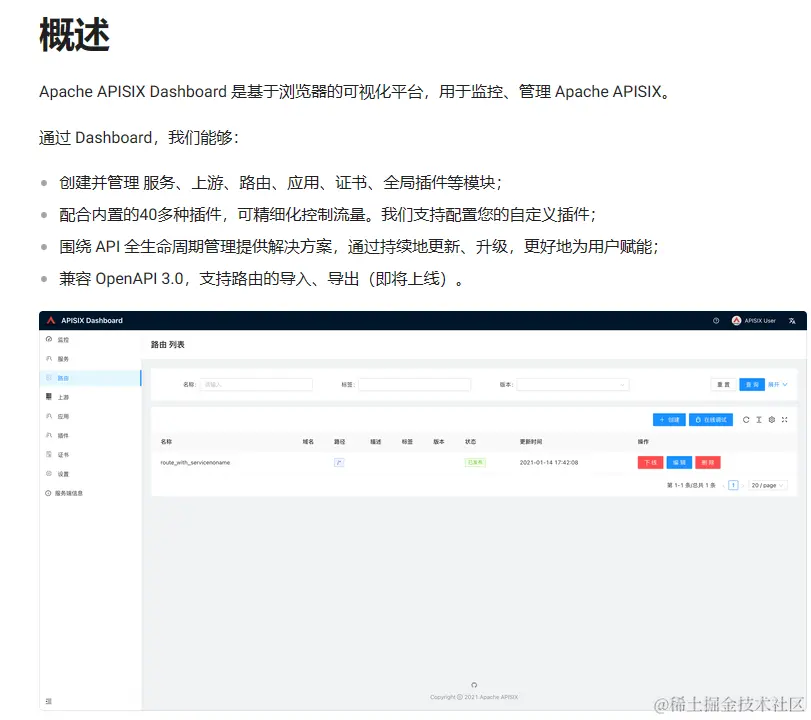
Task: Open the 版本 dropdown
Action: pyautogui.click(x=573, y=384)
